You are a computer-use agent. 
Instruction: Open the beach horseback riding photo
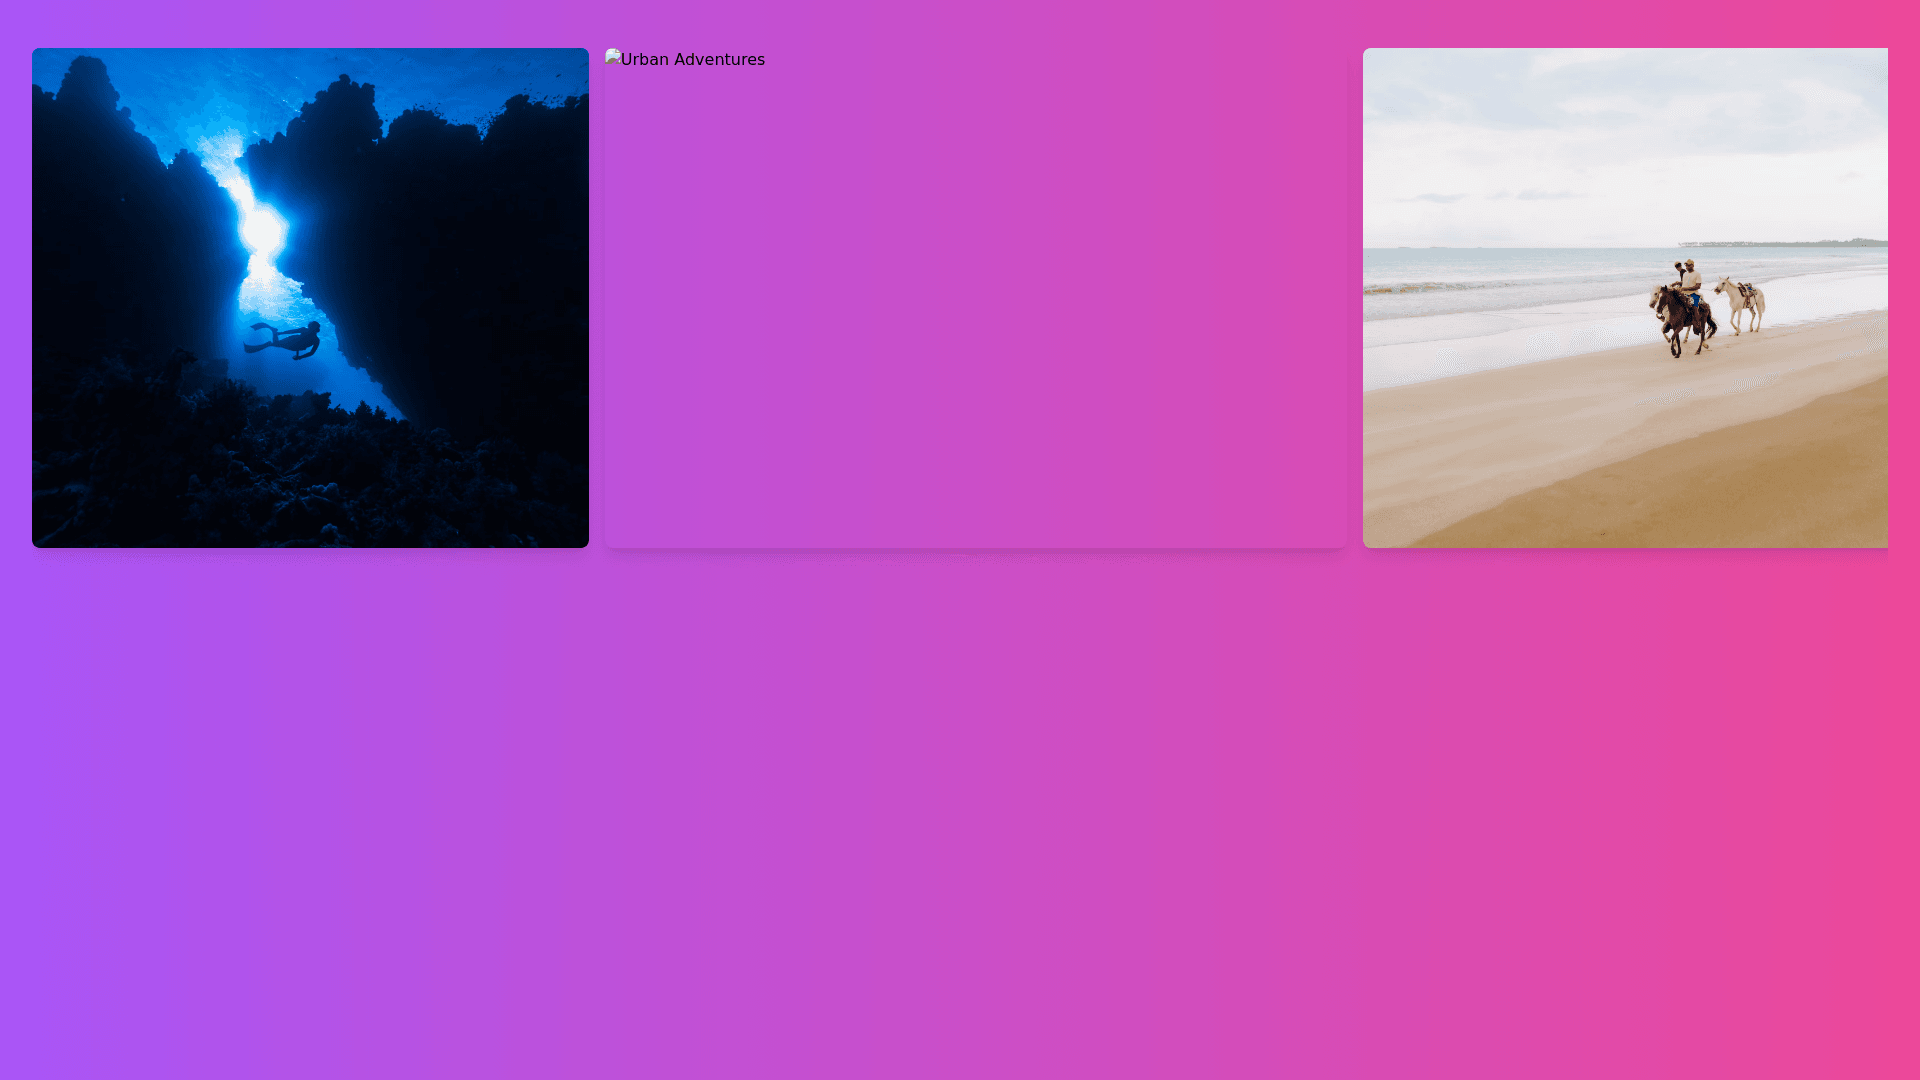coord(1625,297)
